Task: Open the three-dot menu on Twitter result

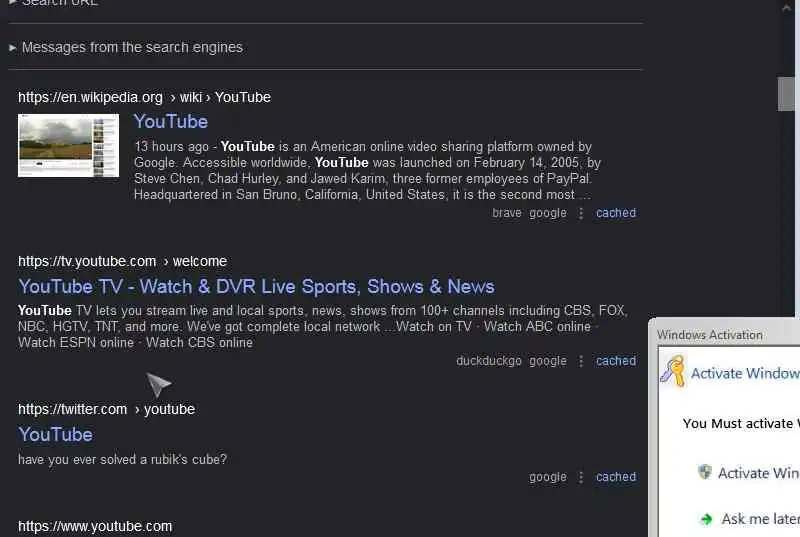Action: 581,477
